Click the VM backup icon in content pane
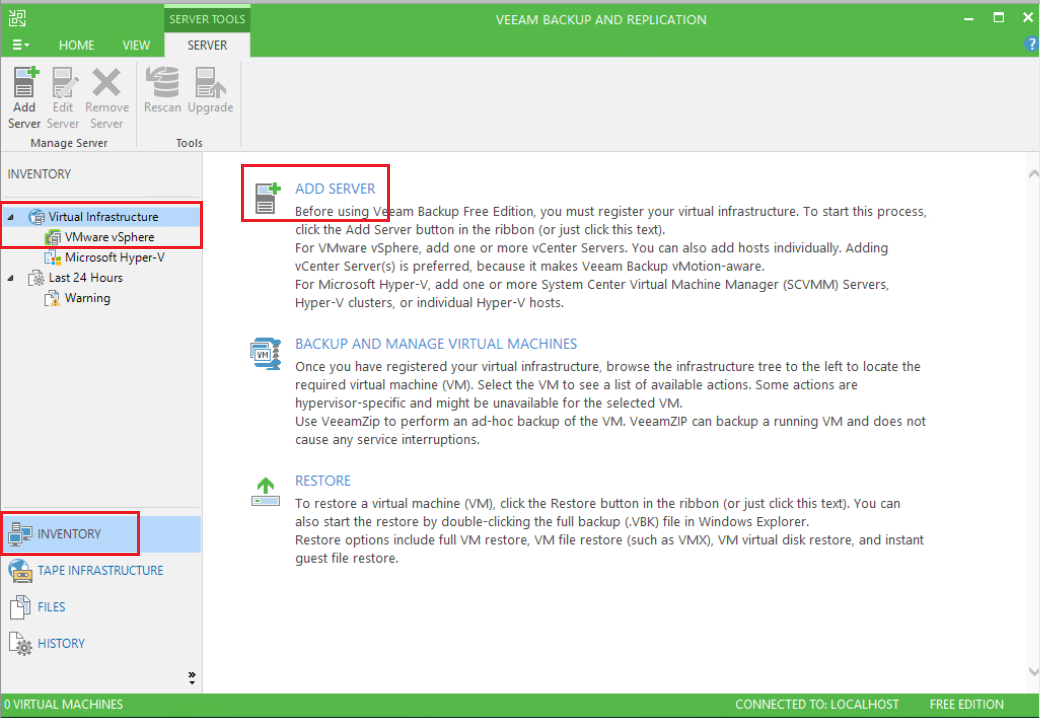Viewport: 1040px width, 718px height. coord(265,353)
